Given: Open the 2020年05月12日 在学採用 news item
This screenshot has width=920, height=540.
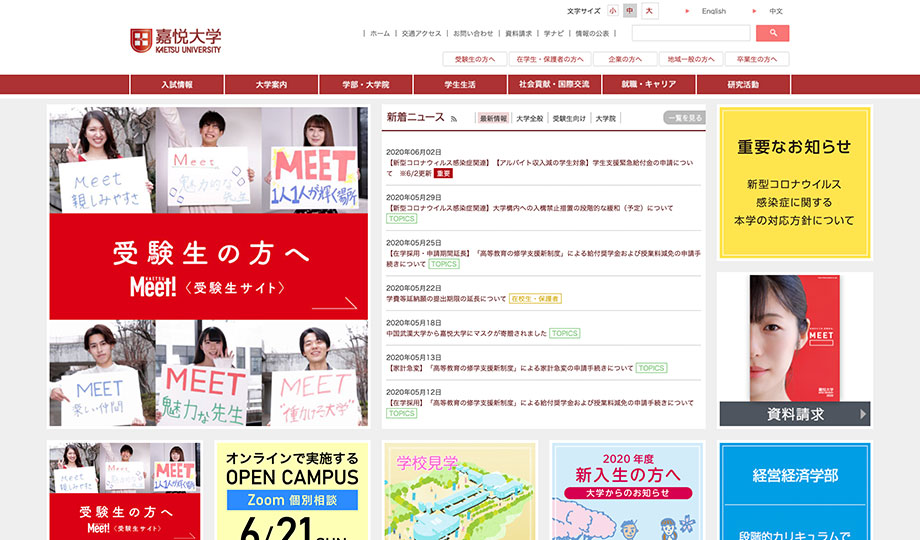Looking at the screenshot, I should (x=540, y=403).
